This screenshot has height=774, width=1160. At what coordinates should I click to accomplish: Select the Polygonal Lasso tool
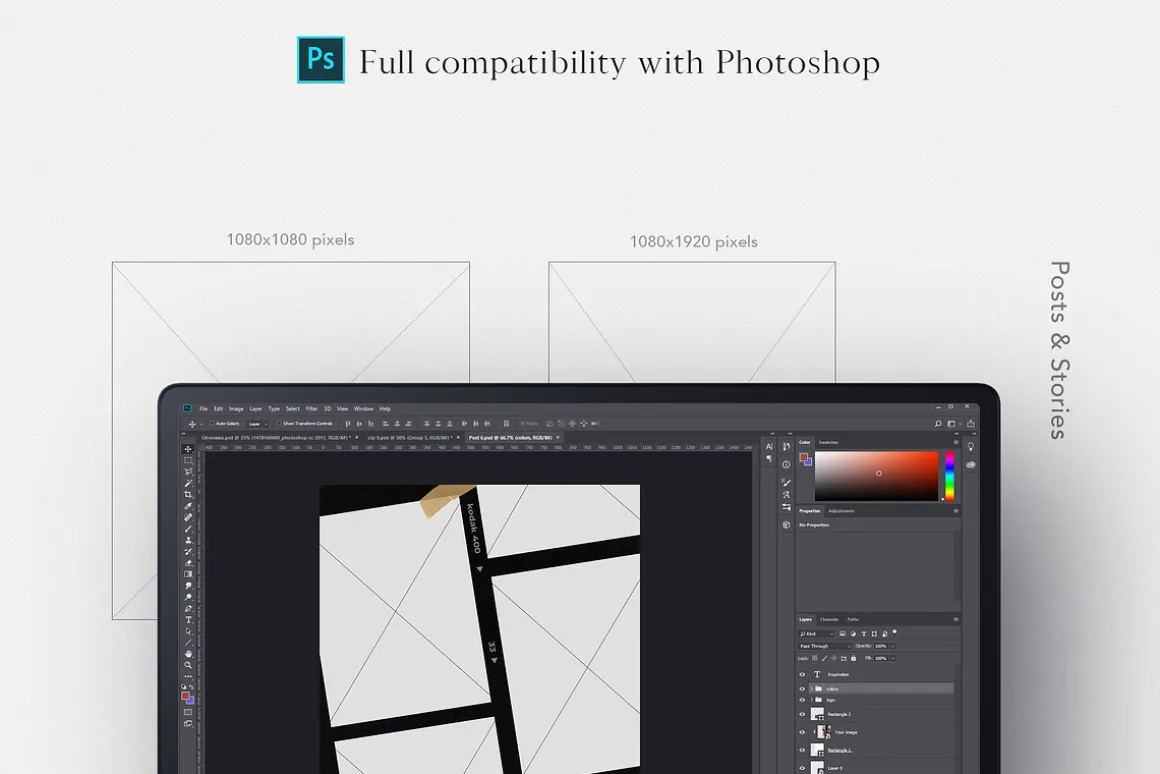(188, 472)
